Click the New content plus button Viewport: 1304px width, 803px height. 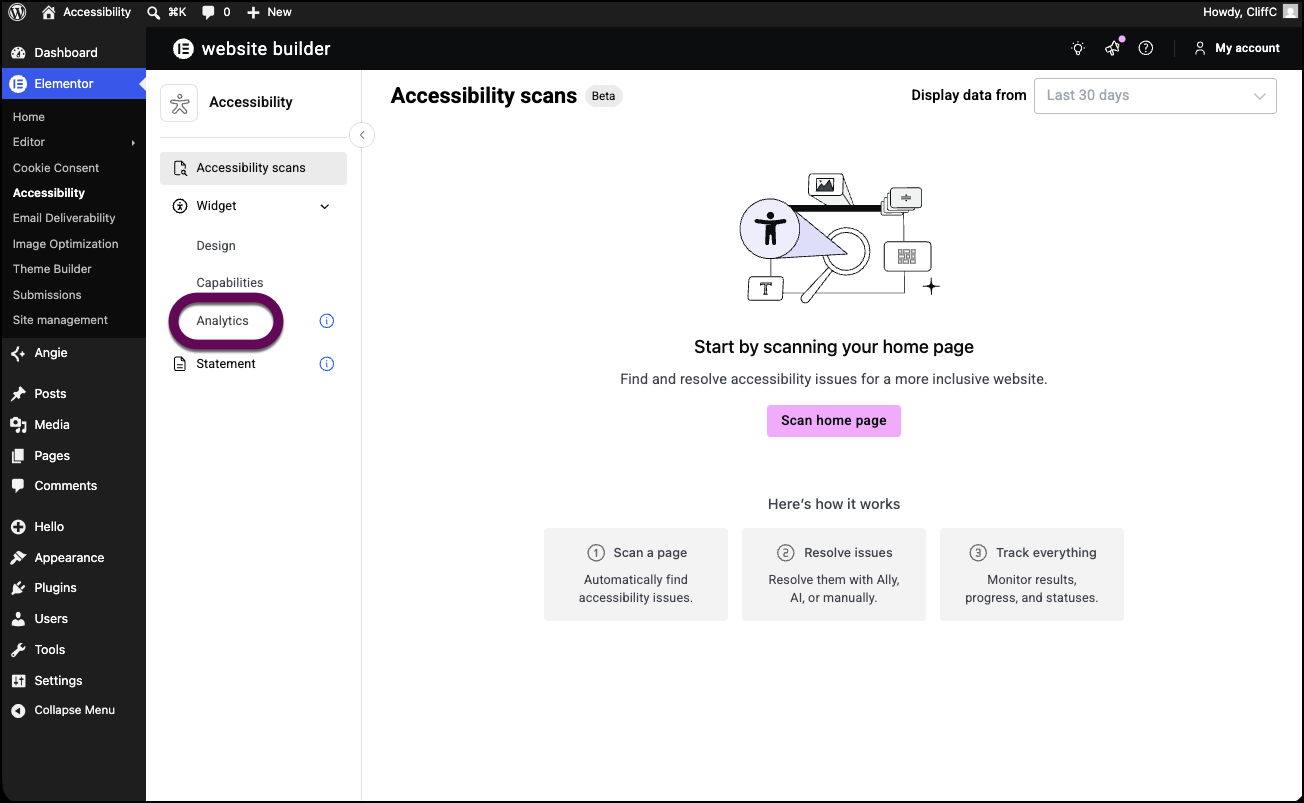click(x=270, y=12)
